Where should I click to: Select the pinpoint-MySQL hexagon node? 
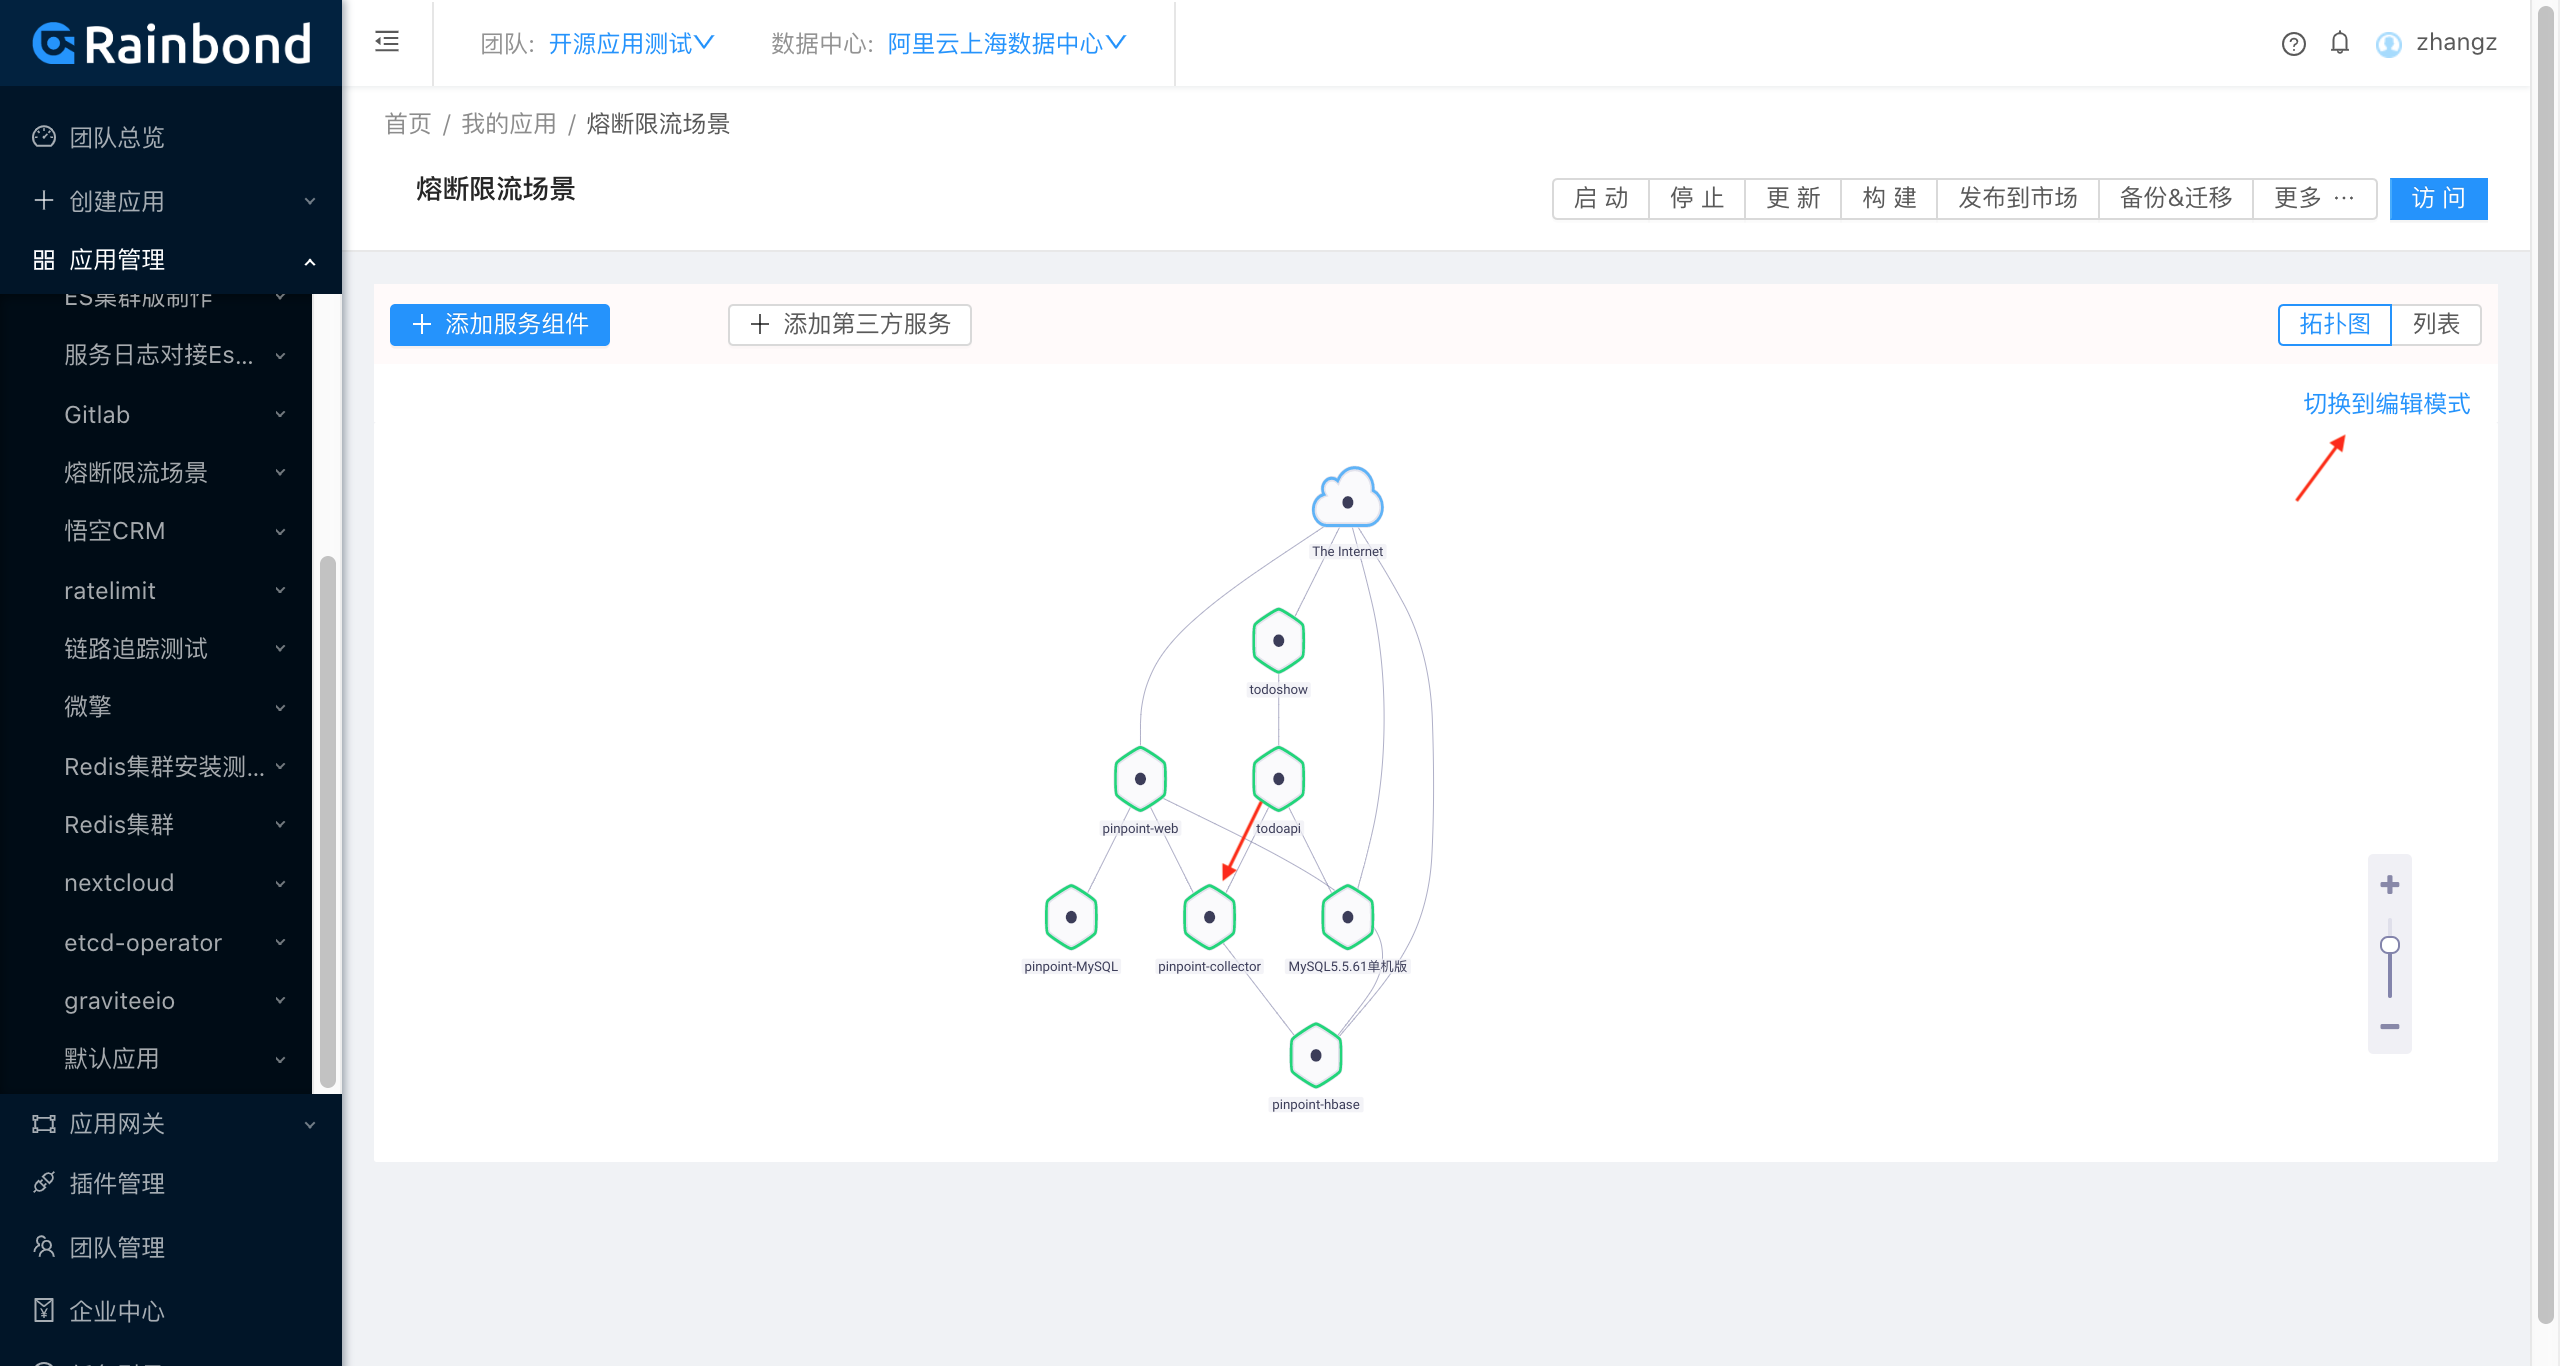coord(1071,917)
